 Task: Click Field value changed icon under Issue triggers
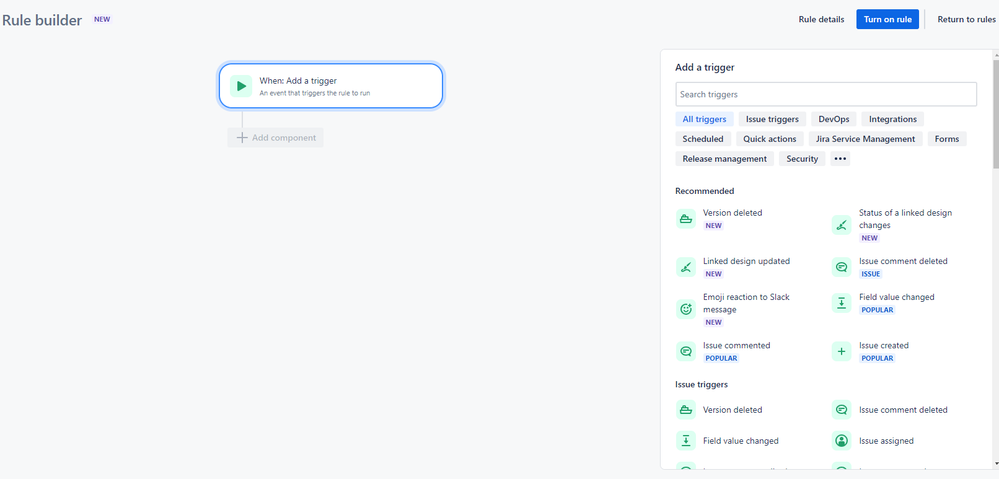(x=686, y=440)
